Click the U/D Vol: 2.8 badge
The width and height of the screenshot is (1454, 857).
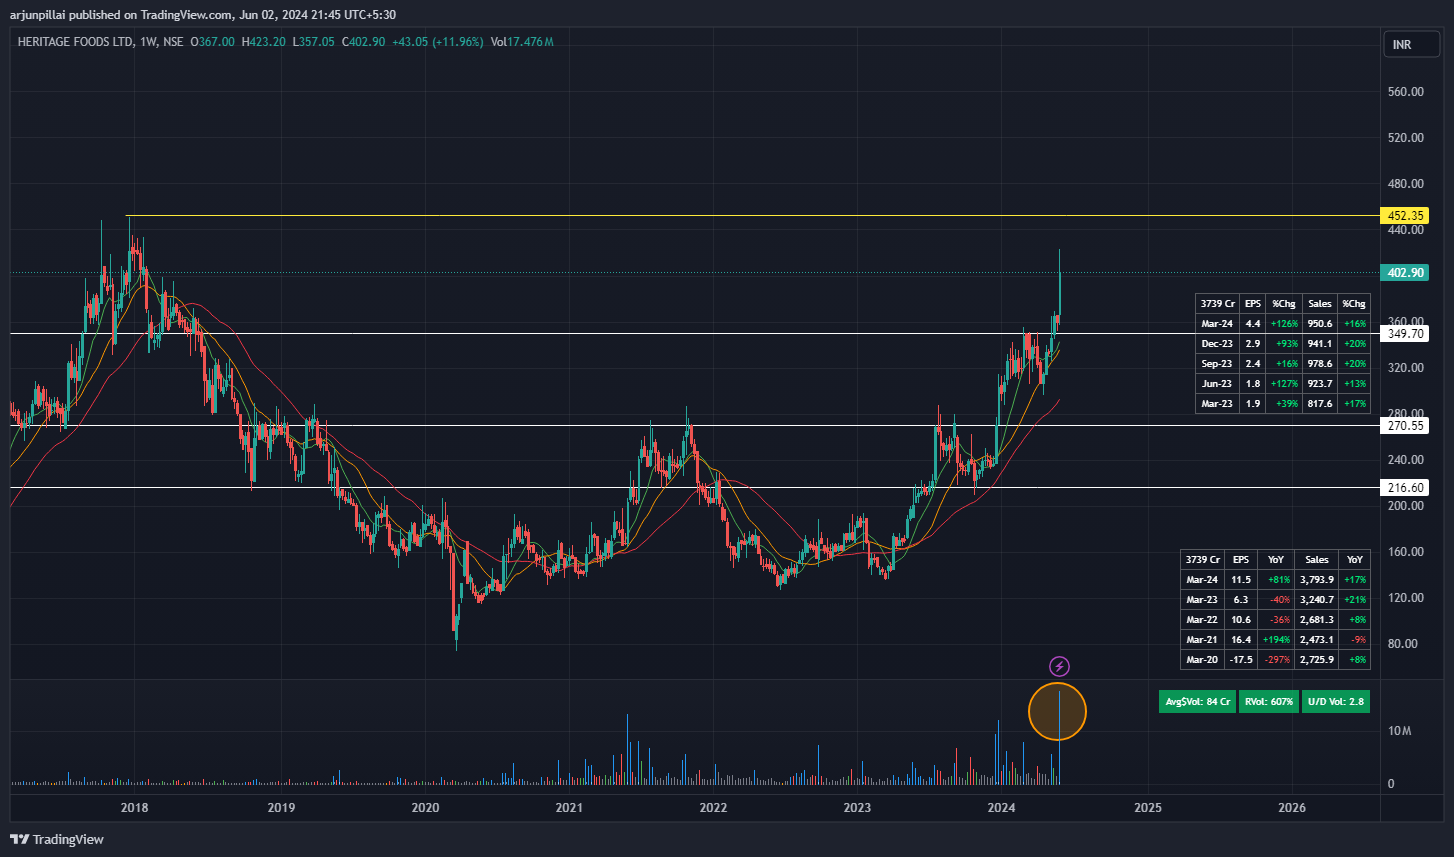[x=1336, y=702]
